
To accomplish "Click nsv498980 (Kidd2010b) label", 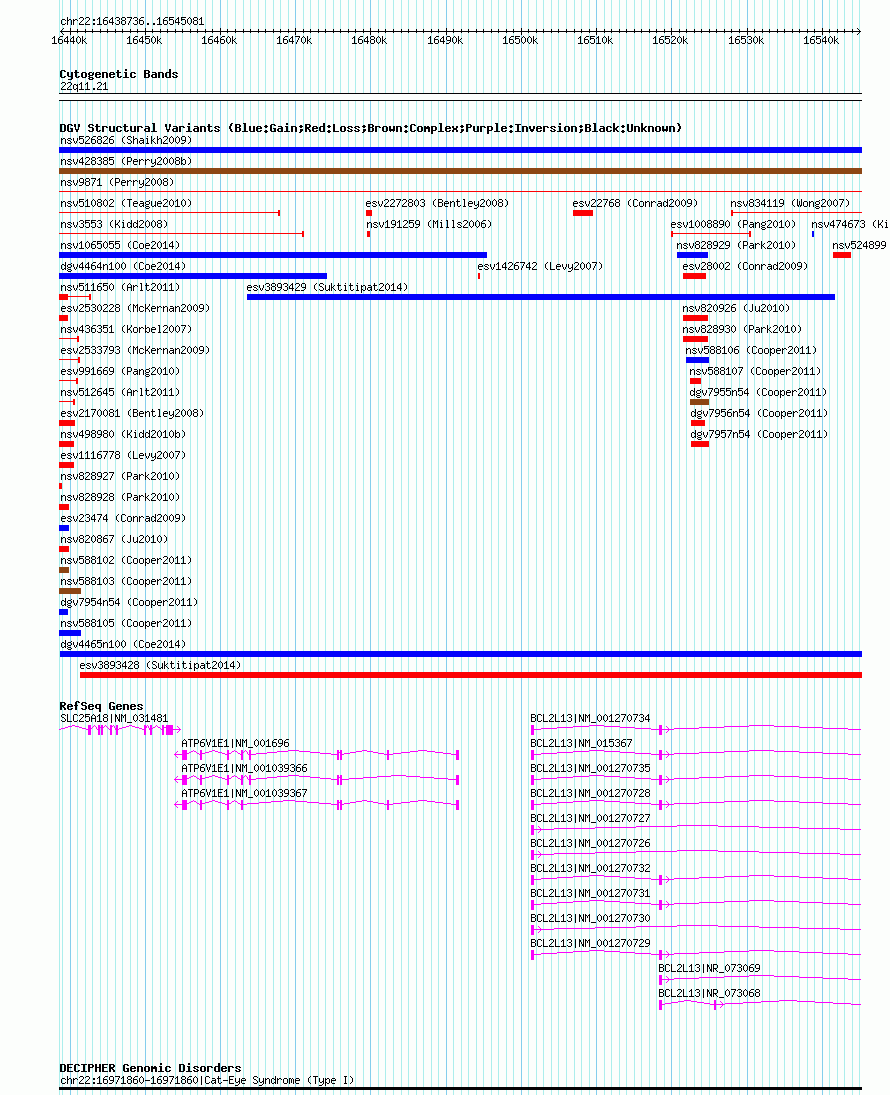I will coord(123,434).
